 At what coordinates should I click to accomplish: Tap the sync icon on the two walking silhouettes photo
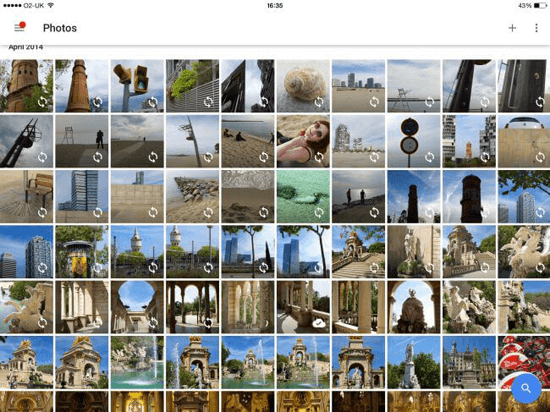coord(374,212)
